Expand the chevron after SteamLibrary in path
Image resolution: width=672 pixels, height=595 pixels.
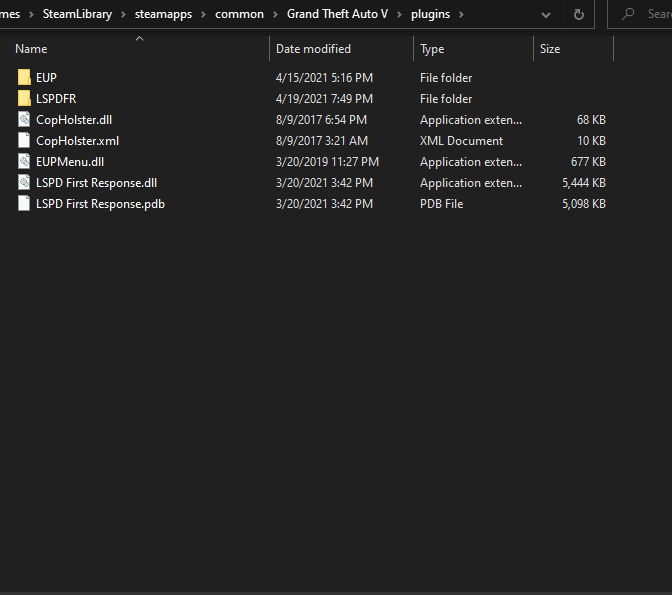click(x=123, y=15)
